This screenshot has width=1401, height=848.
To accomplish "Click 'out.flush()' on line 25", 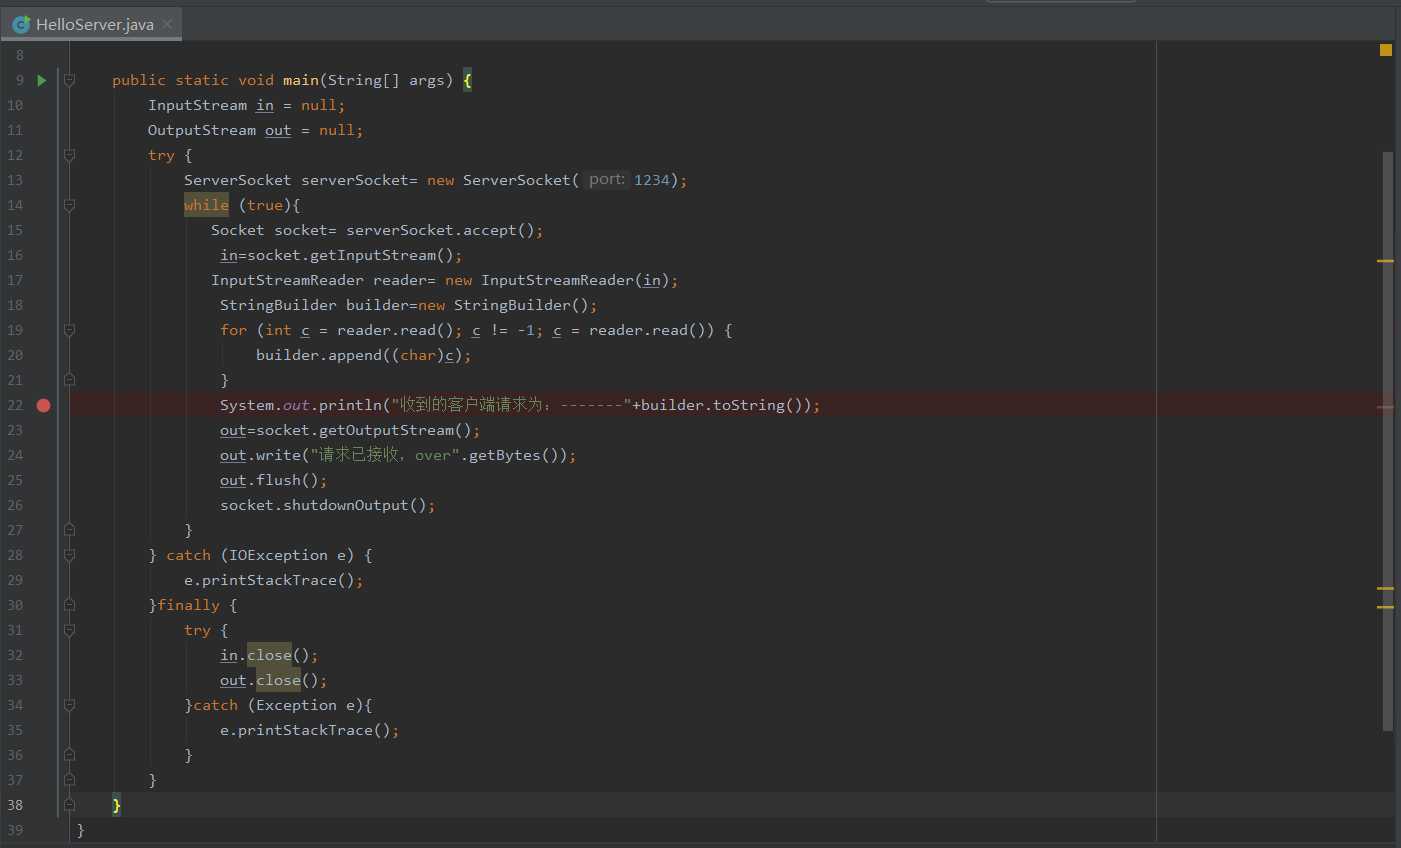I will point(269,480).
